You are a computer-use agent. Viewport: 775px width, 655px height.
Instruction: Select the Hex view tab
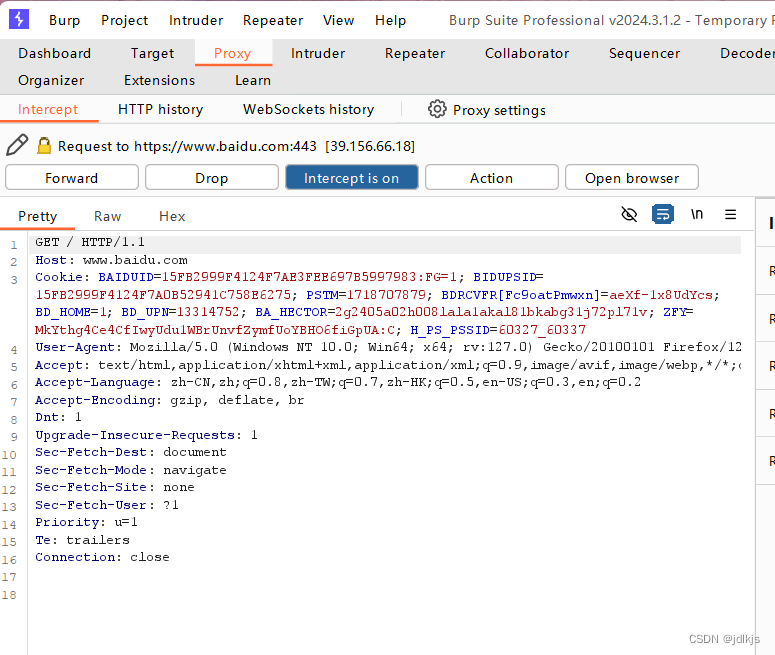pyautogui.click(x=172, y=216)
